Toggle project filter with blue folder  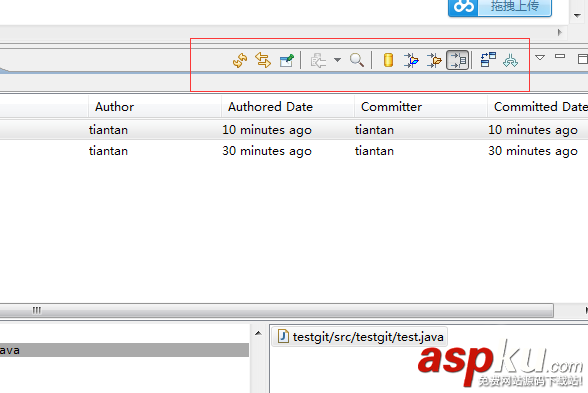(411, 60)
